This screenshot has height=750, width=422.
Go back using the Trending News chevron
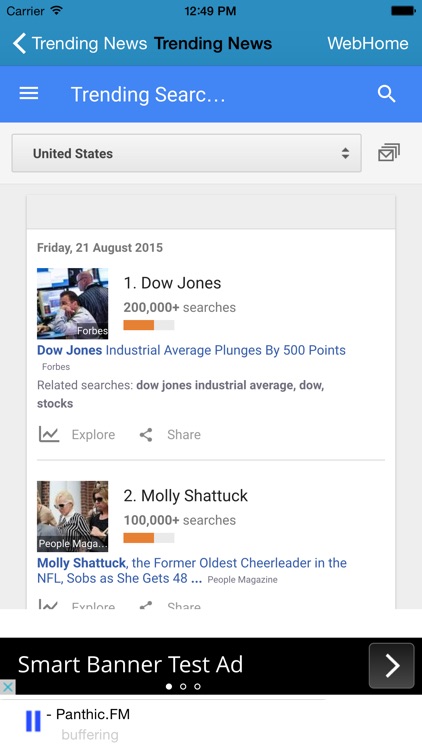coord(19,44)
